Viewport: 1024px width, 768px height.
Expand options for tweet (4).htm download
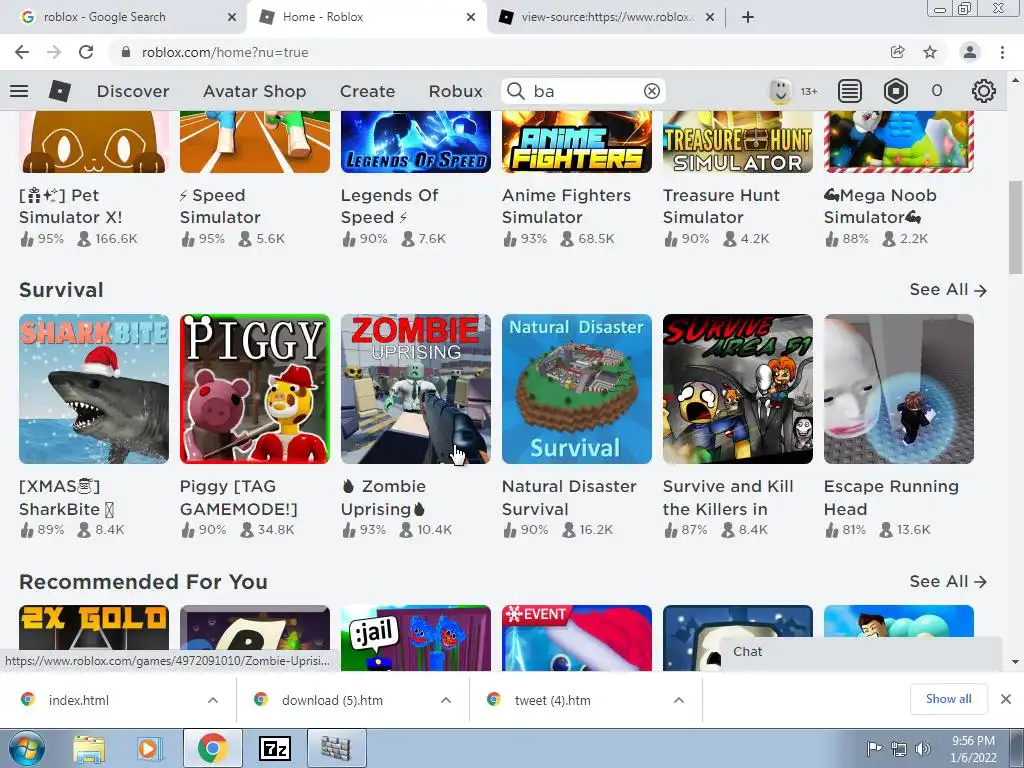679,700
